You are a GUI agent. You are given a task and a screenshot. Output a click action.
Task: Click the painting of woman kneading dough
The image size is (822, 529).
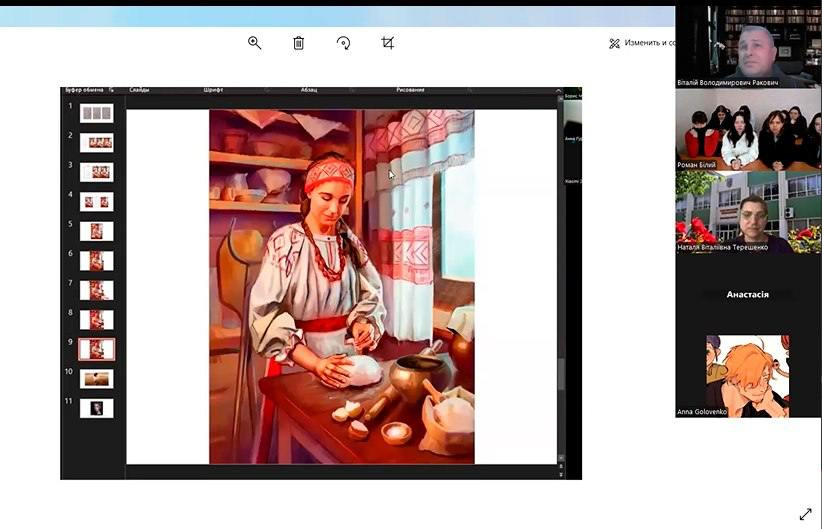click(342, 287)
